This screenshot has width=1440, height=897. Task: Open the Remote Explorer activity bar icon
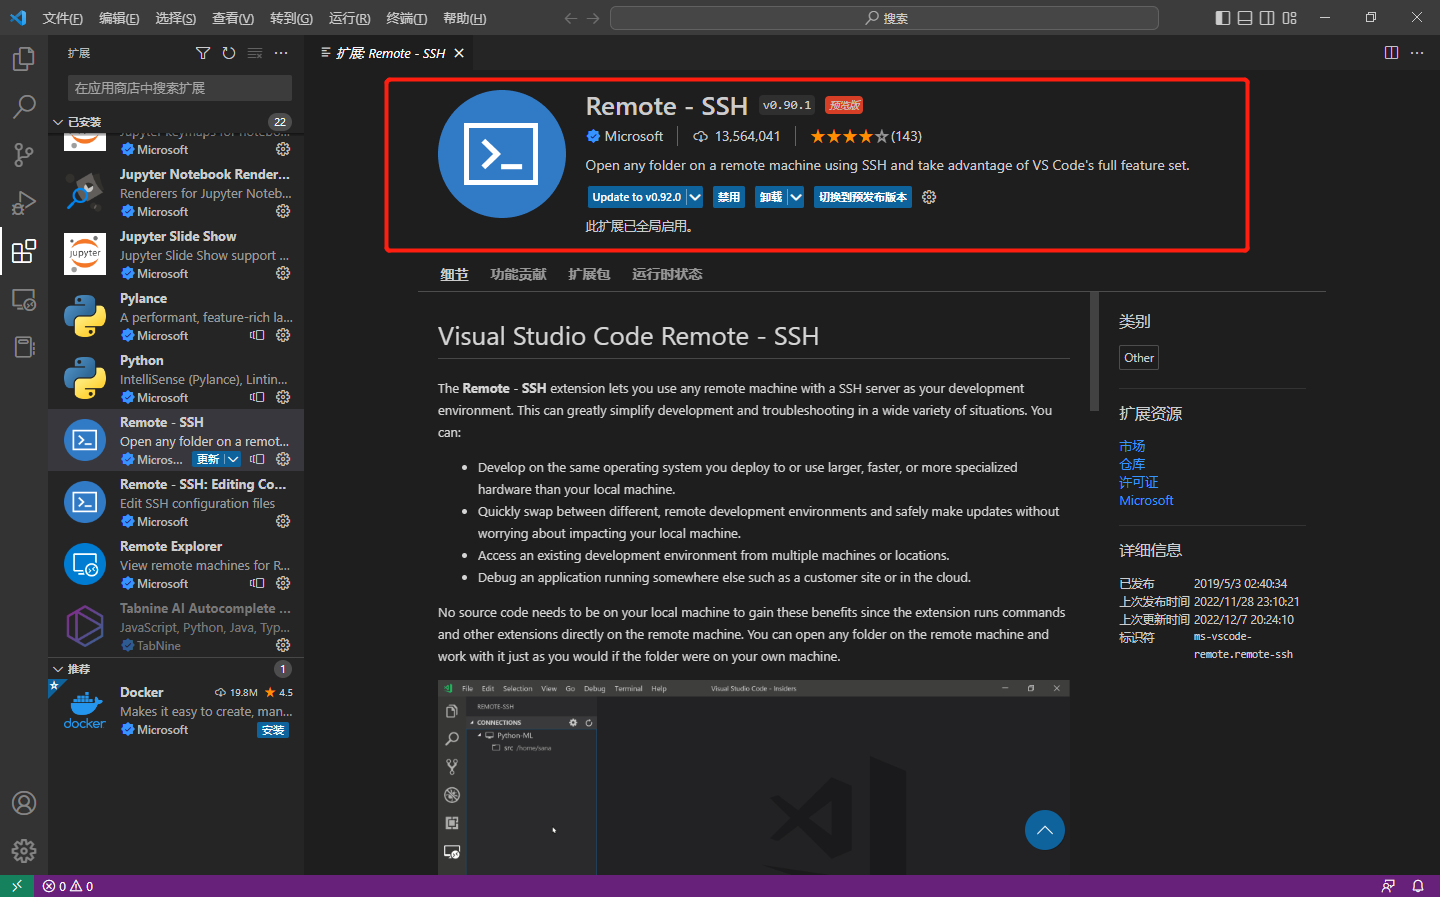pyautogui.click(x=23, y=299)
